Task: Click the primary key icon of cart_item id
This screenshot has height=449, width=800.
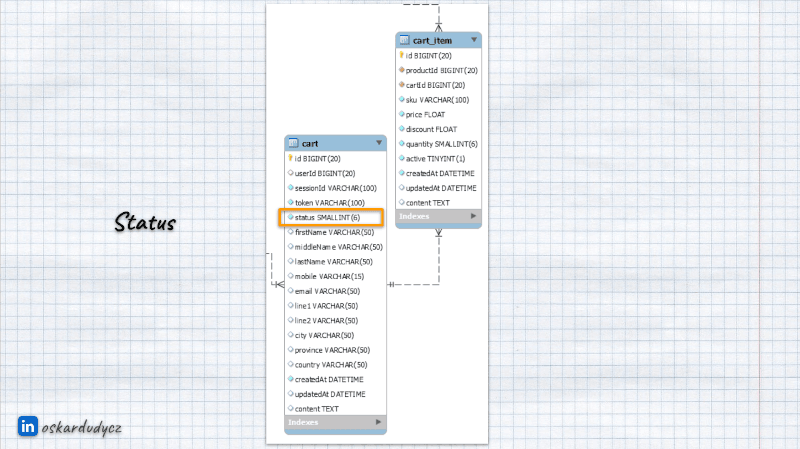Action: click(x=402, y=55)
